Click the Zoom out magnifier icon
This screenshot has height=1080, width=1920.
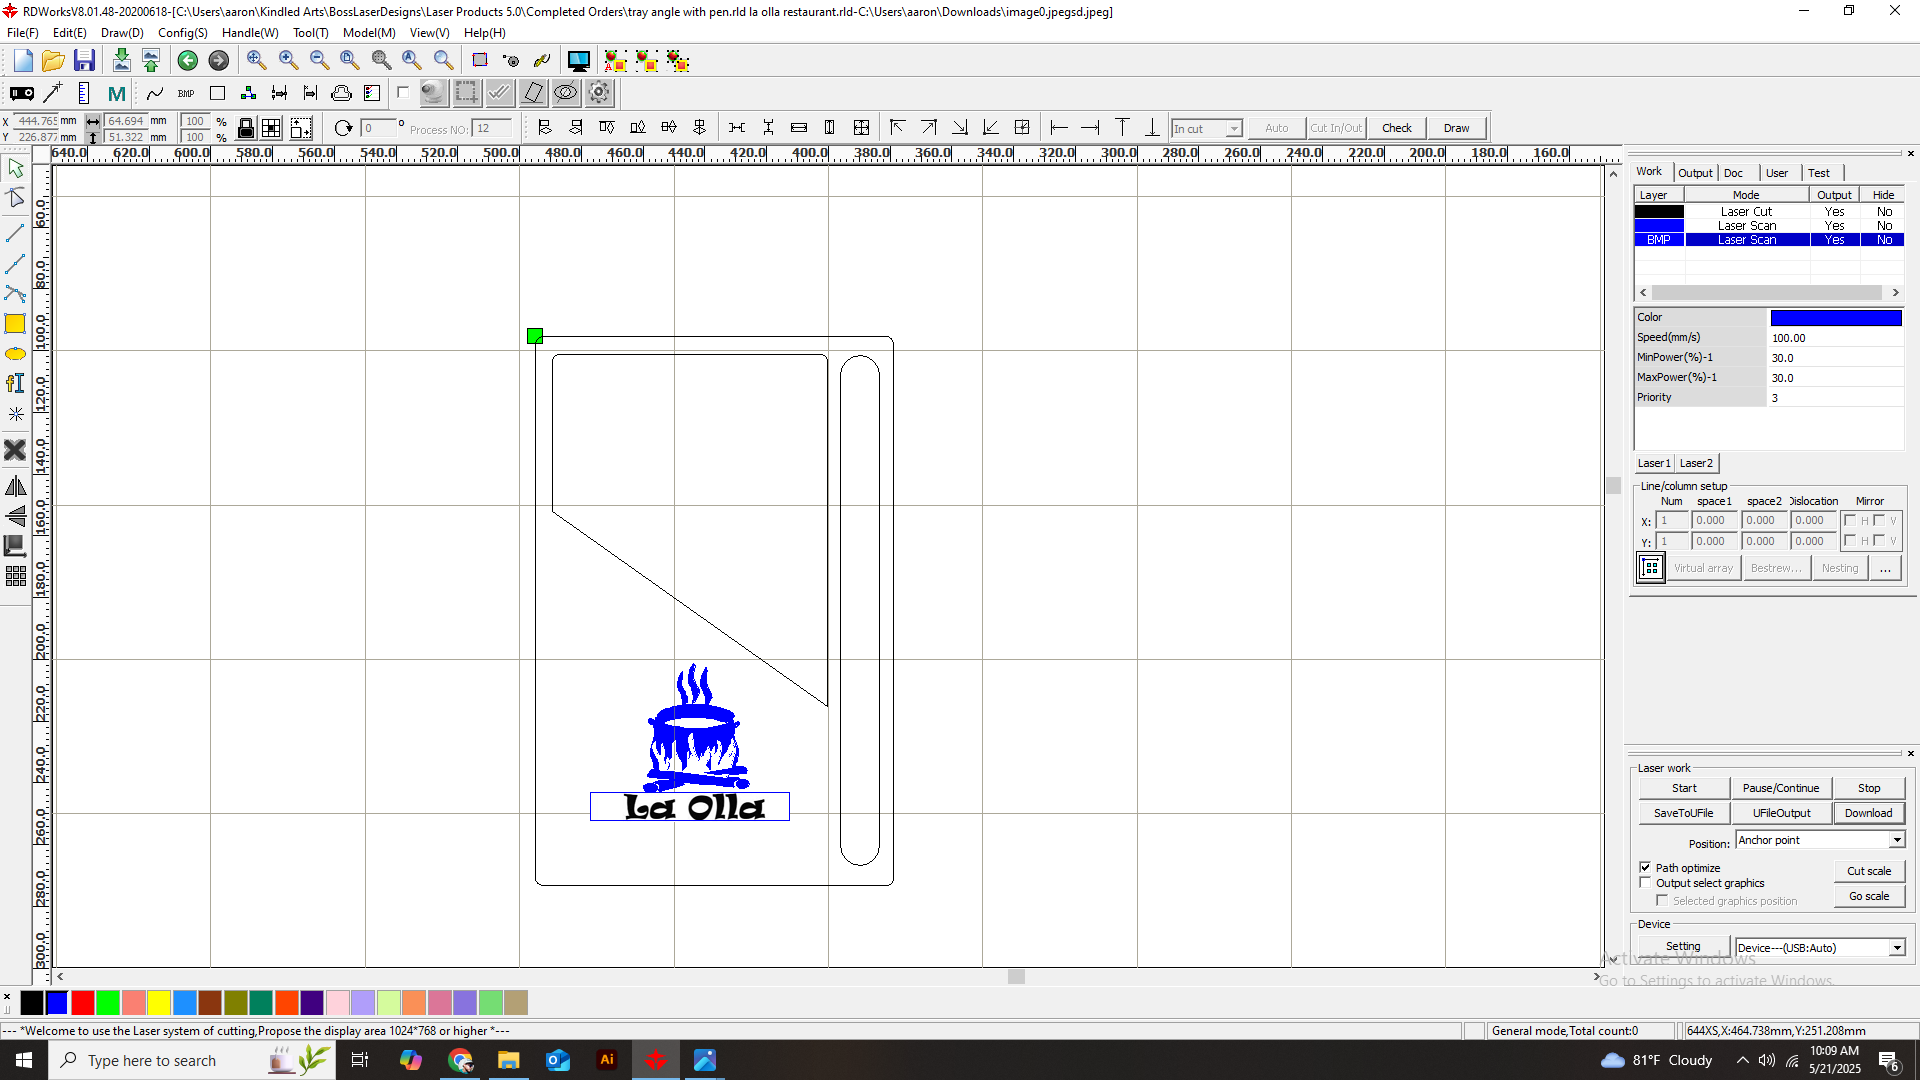click(x=319, y=61)
